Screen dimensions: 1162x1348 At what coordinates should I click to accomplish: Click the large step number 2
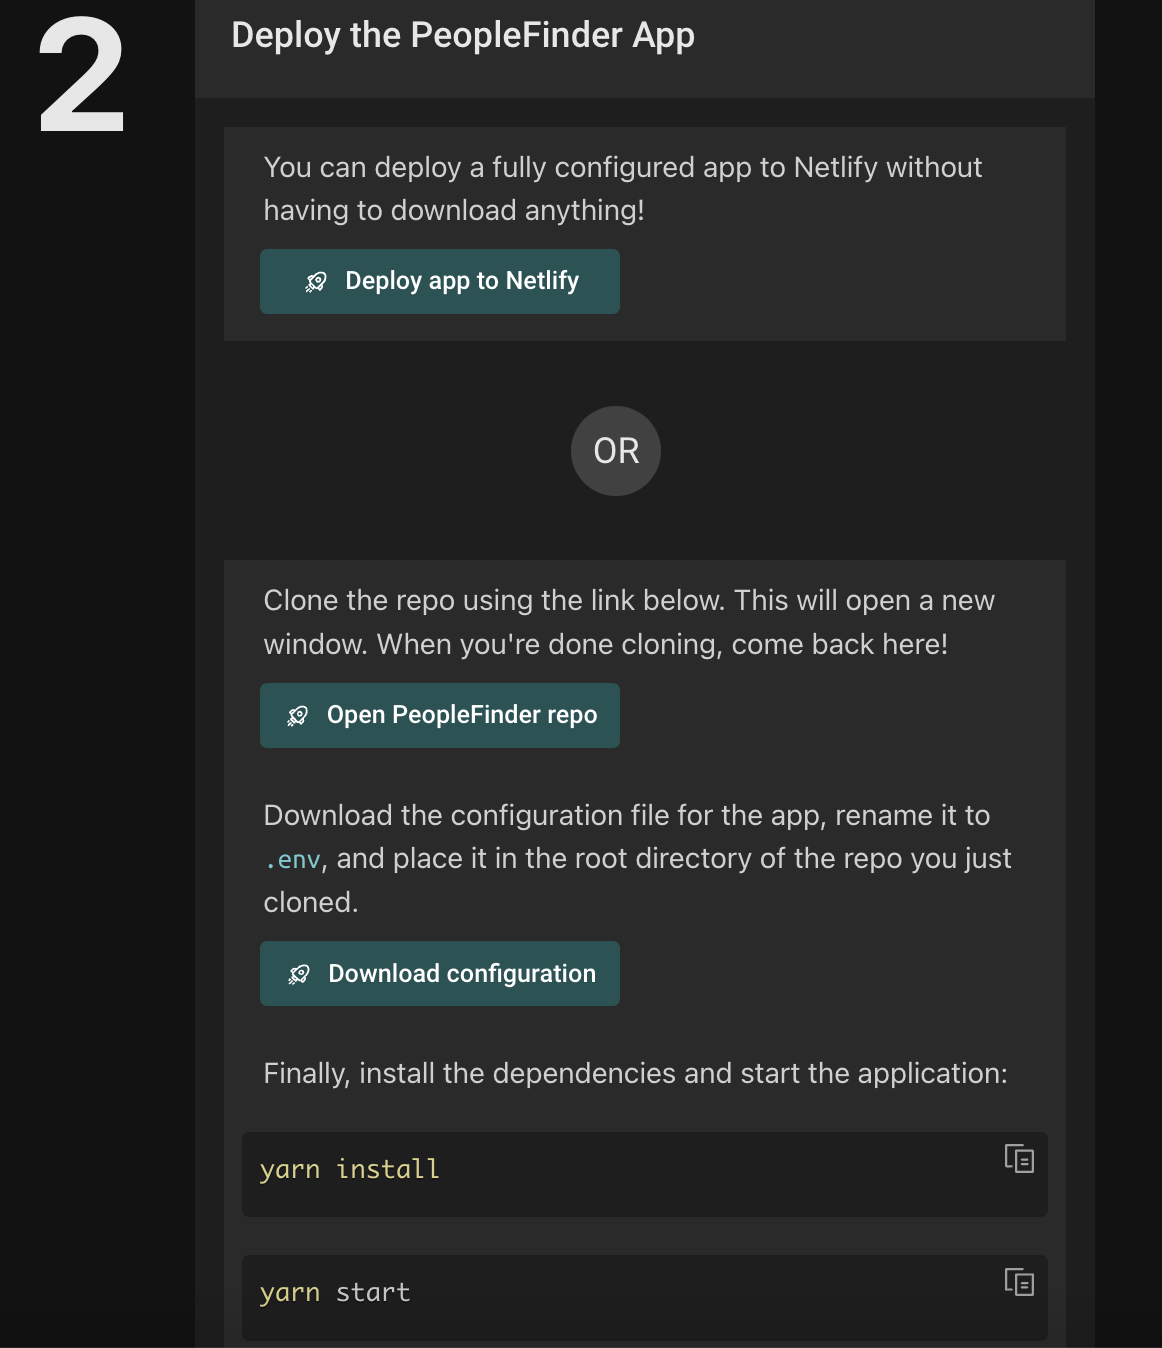coord(81,77)
